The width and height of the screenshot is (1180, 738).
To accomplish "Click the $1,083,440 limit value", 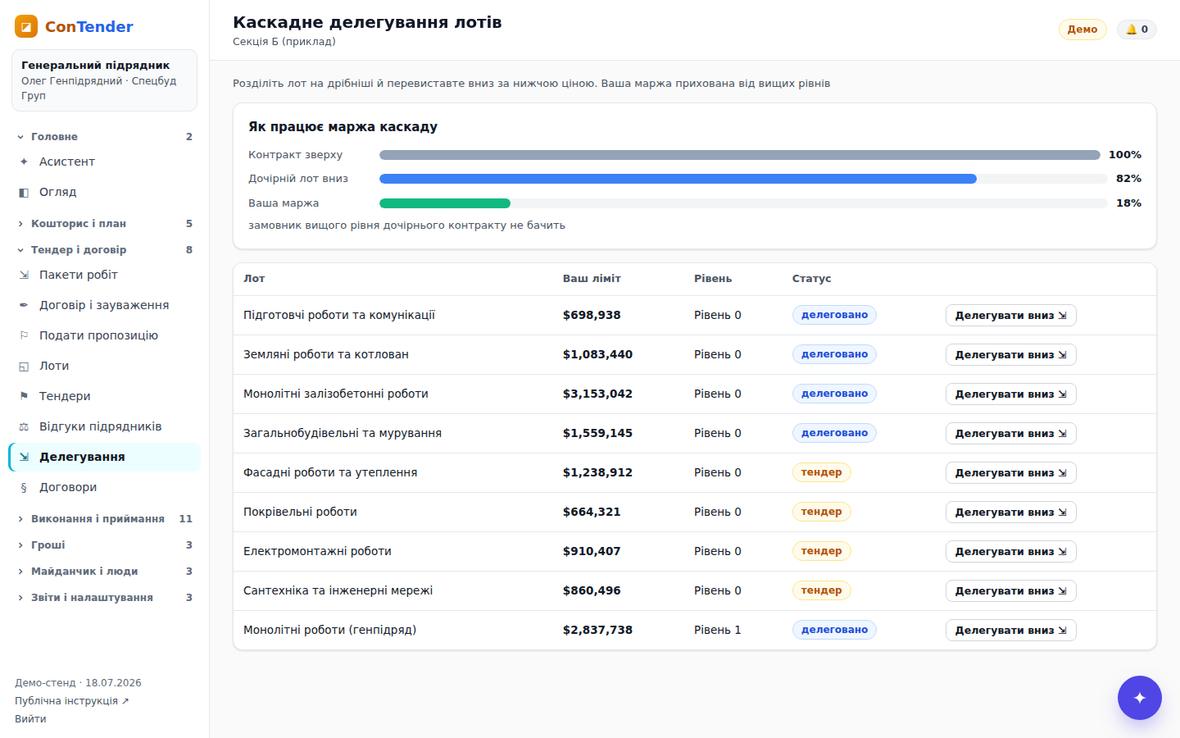I will 598,354.
